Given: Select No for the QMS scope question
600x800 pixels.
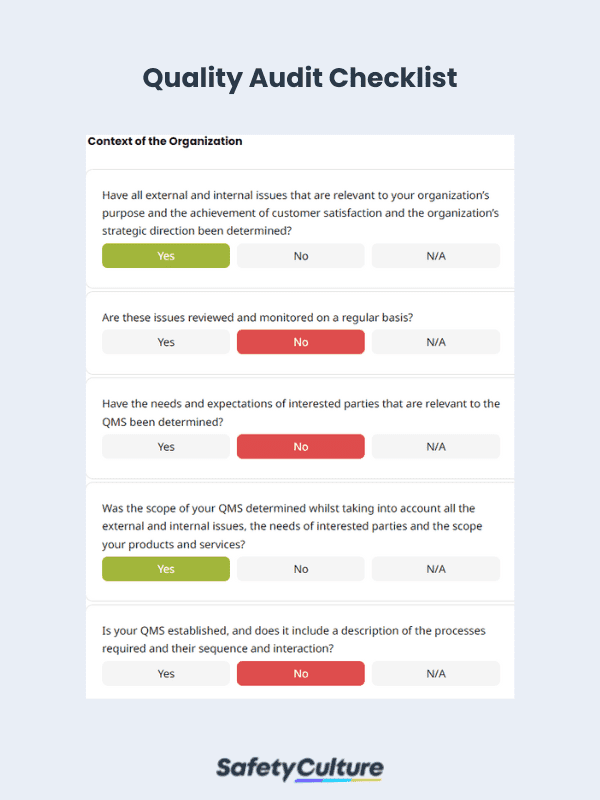Looking at the screenshot, I should [300, 568].
